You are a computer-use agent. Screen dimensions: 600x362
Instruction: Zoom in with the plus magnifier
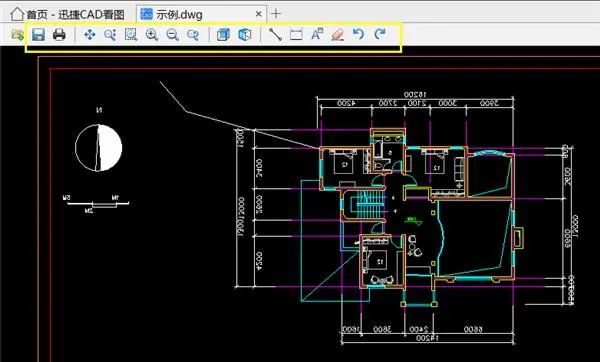point(152,35)
